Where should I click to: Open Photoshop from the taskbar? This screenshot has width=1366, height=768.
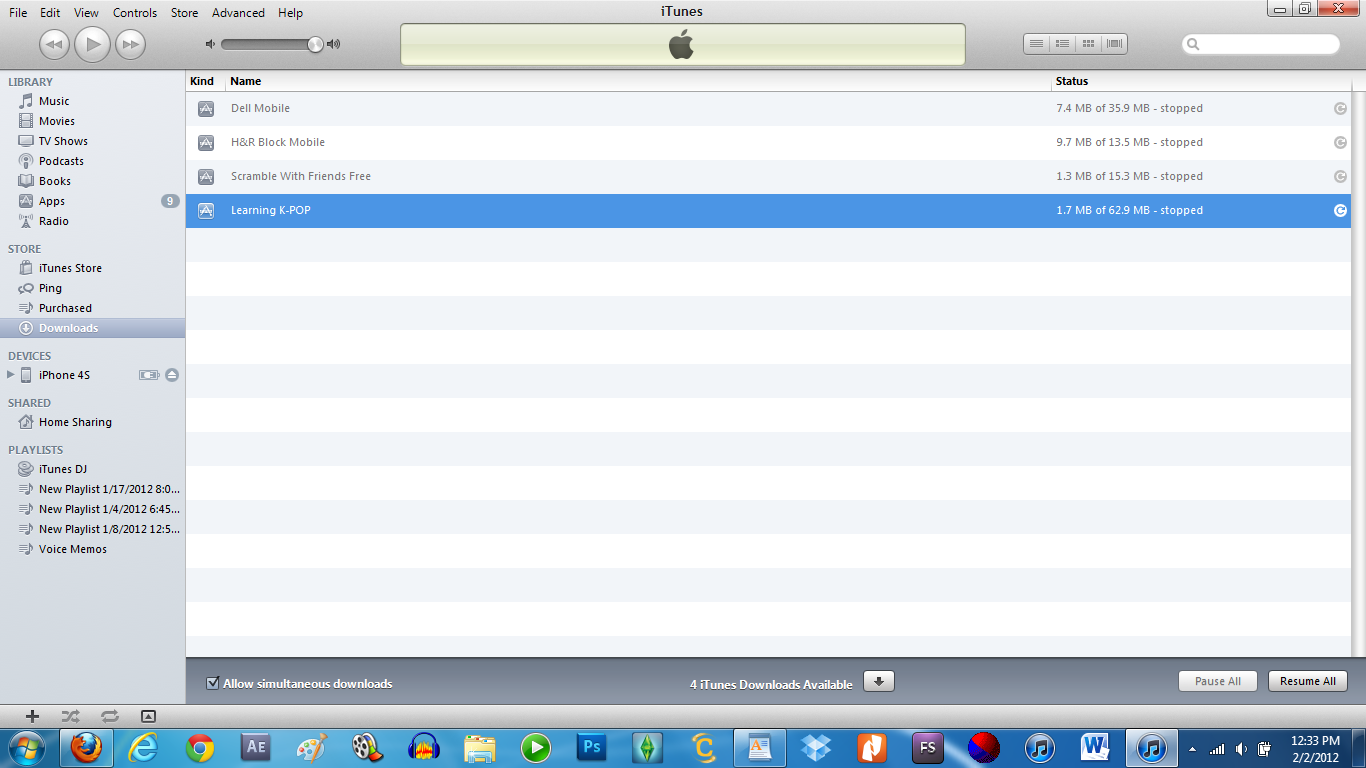(591, 747)
